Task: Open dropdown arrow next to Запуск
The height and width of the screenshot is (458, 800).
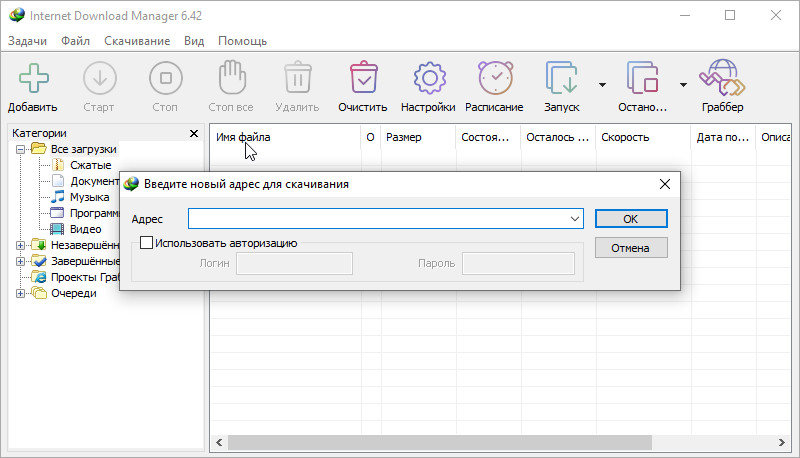Action: coord(602,85)
